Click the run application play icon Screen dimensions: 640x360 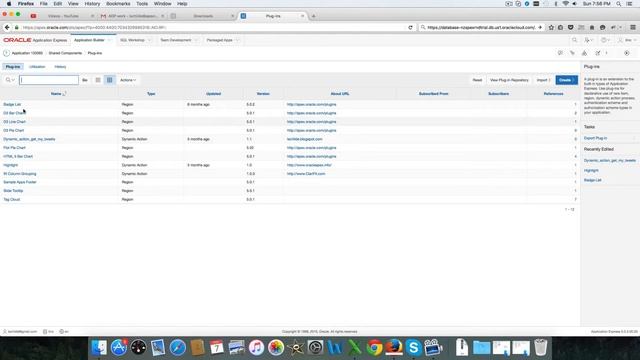coord(627,53)
